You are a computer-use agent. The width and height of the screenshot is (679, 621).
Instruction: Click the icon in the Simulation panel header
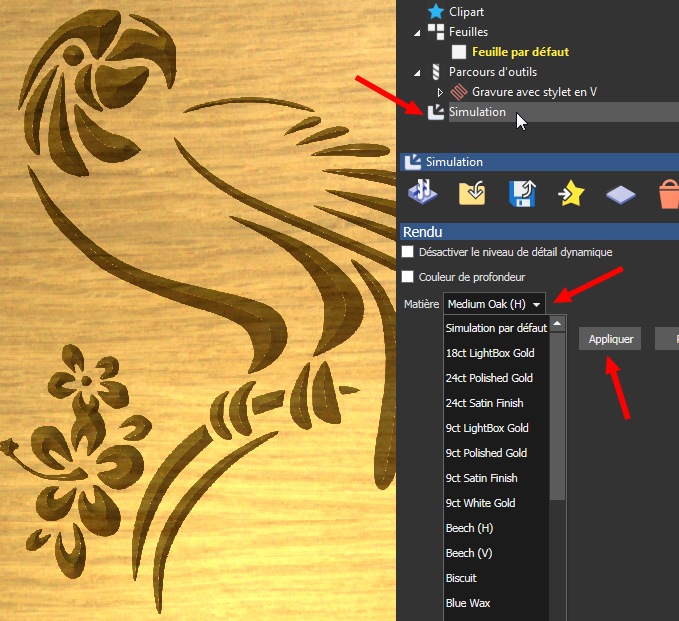point(413,162)
